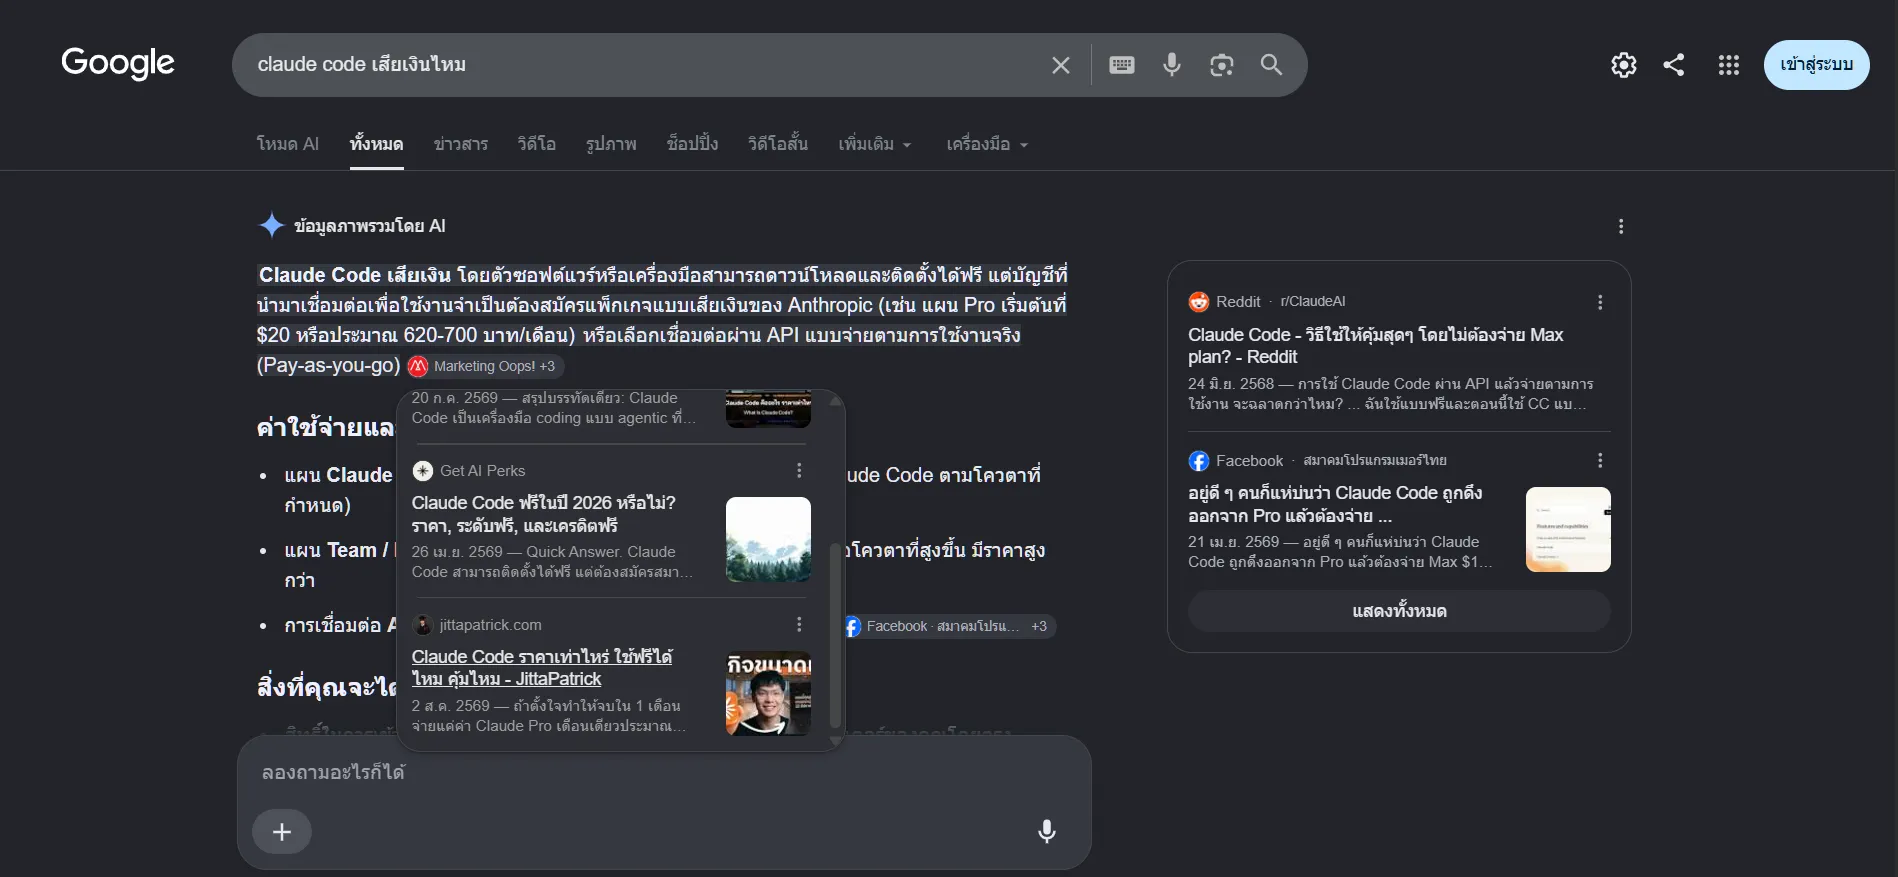Click the Facebook post thumbnail in sidebar
The width and height of the screenshot is (1898, 877).
(1568, 529)
